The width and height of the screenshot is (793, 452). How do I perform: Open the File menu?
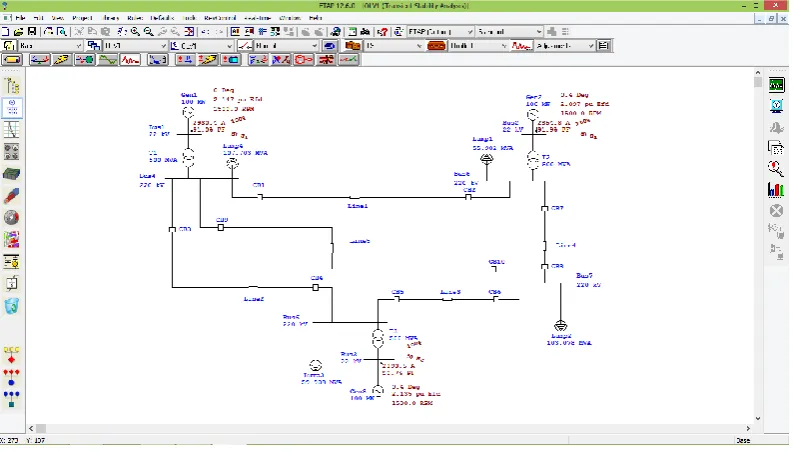tap(20, 18)
